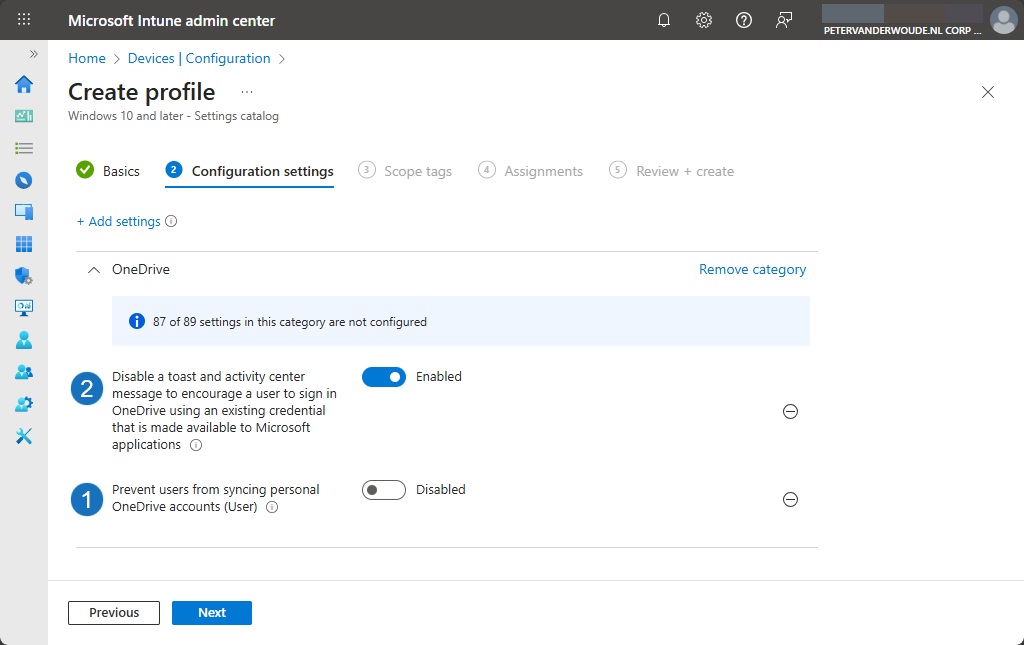
Task: Click the Next button
Action: point(212,613)
